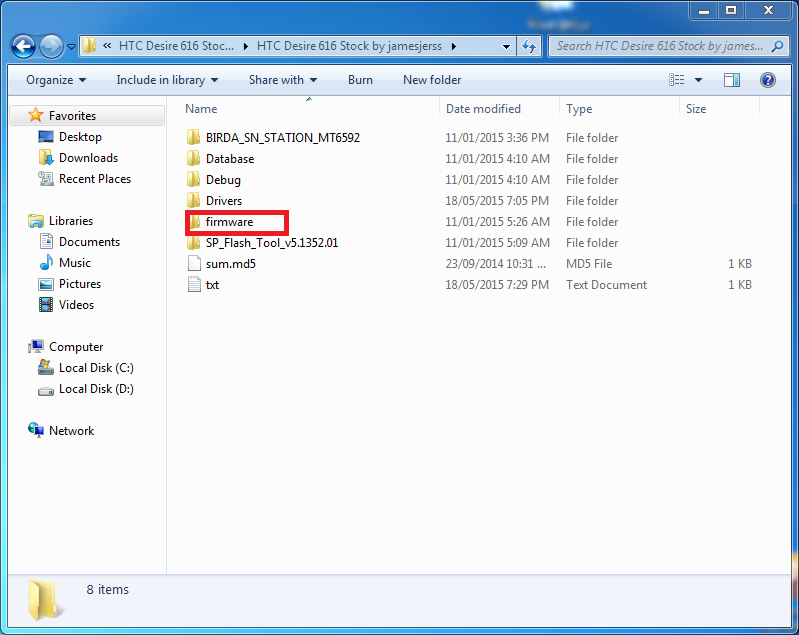Close the Explorer window
The image size is (799, 635).
(x=768, y=10)
